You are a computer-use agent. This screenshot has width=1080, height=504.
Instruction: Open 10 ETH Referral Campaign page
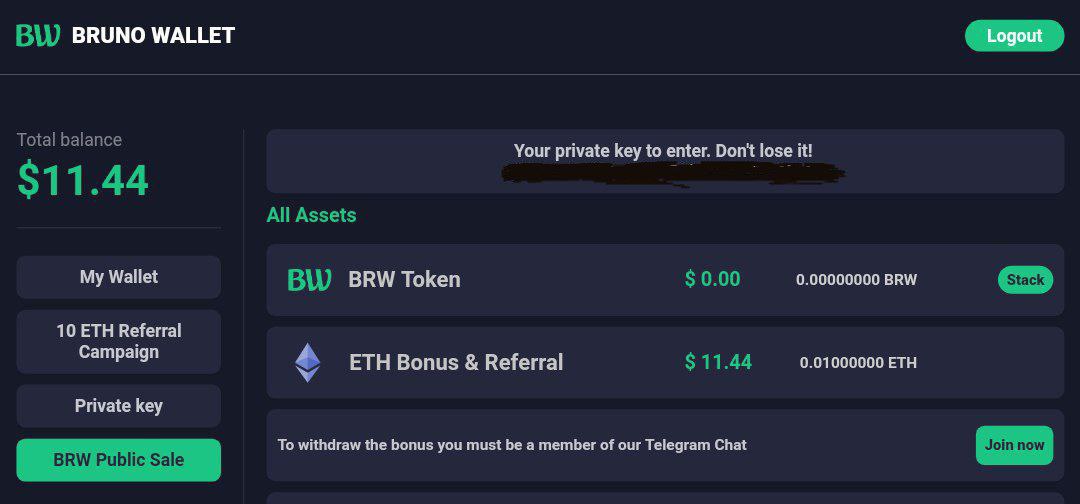coord(118,341)
